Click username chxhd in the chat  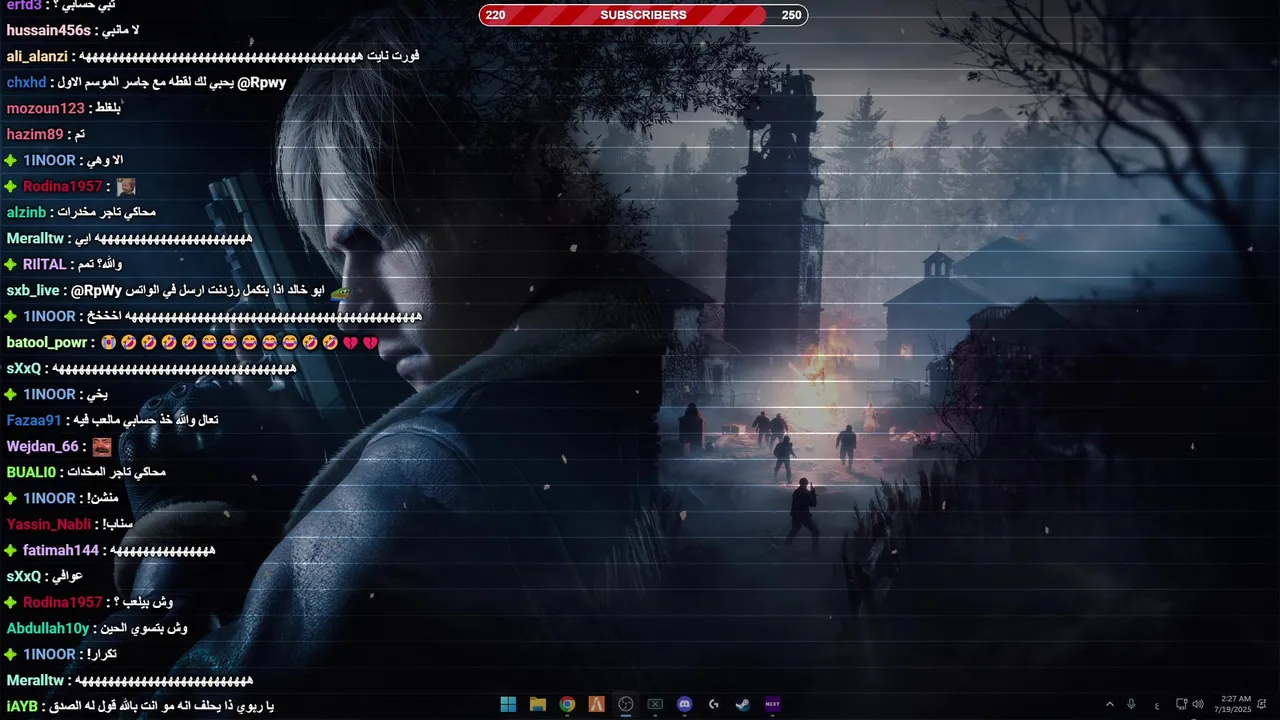tap(26, 83)
